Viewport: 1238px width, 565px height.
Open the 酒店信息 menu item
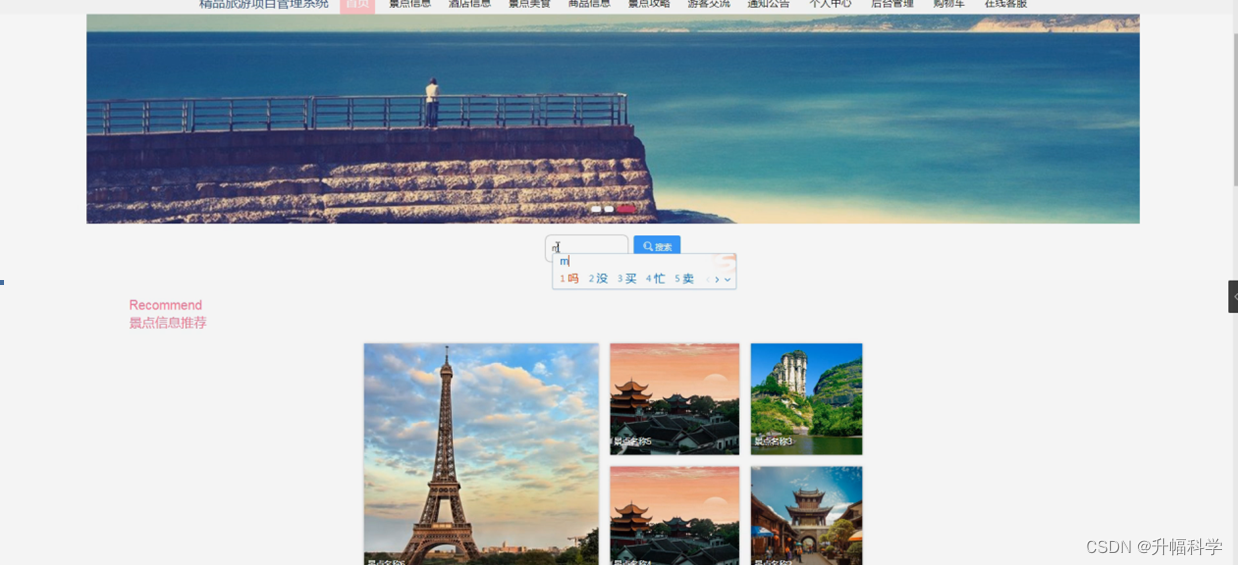tap(470, 4)
